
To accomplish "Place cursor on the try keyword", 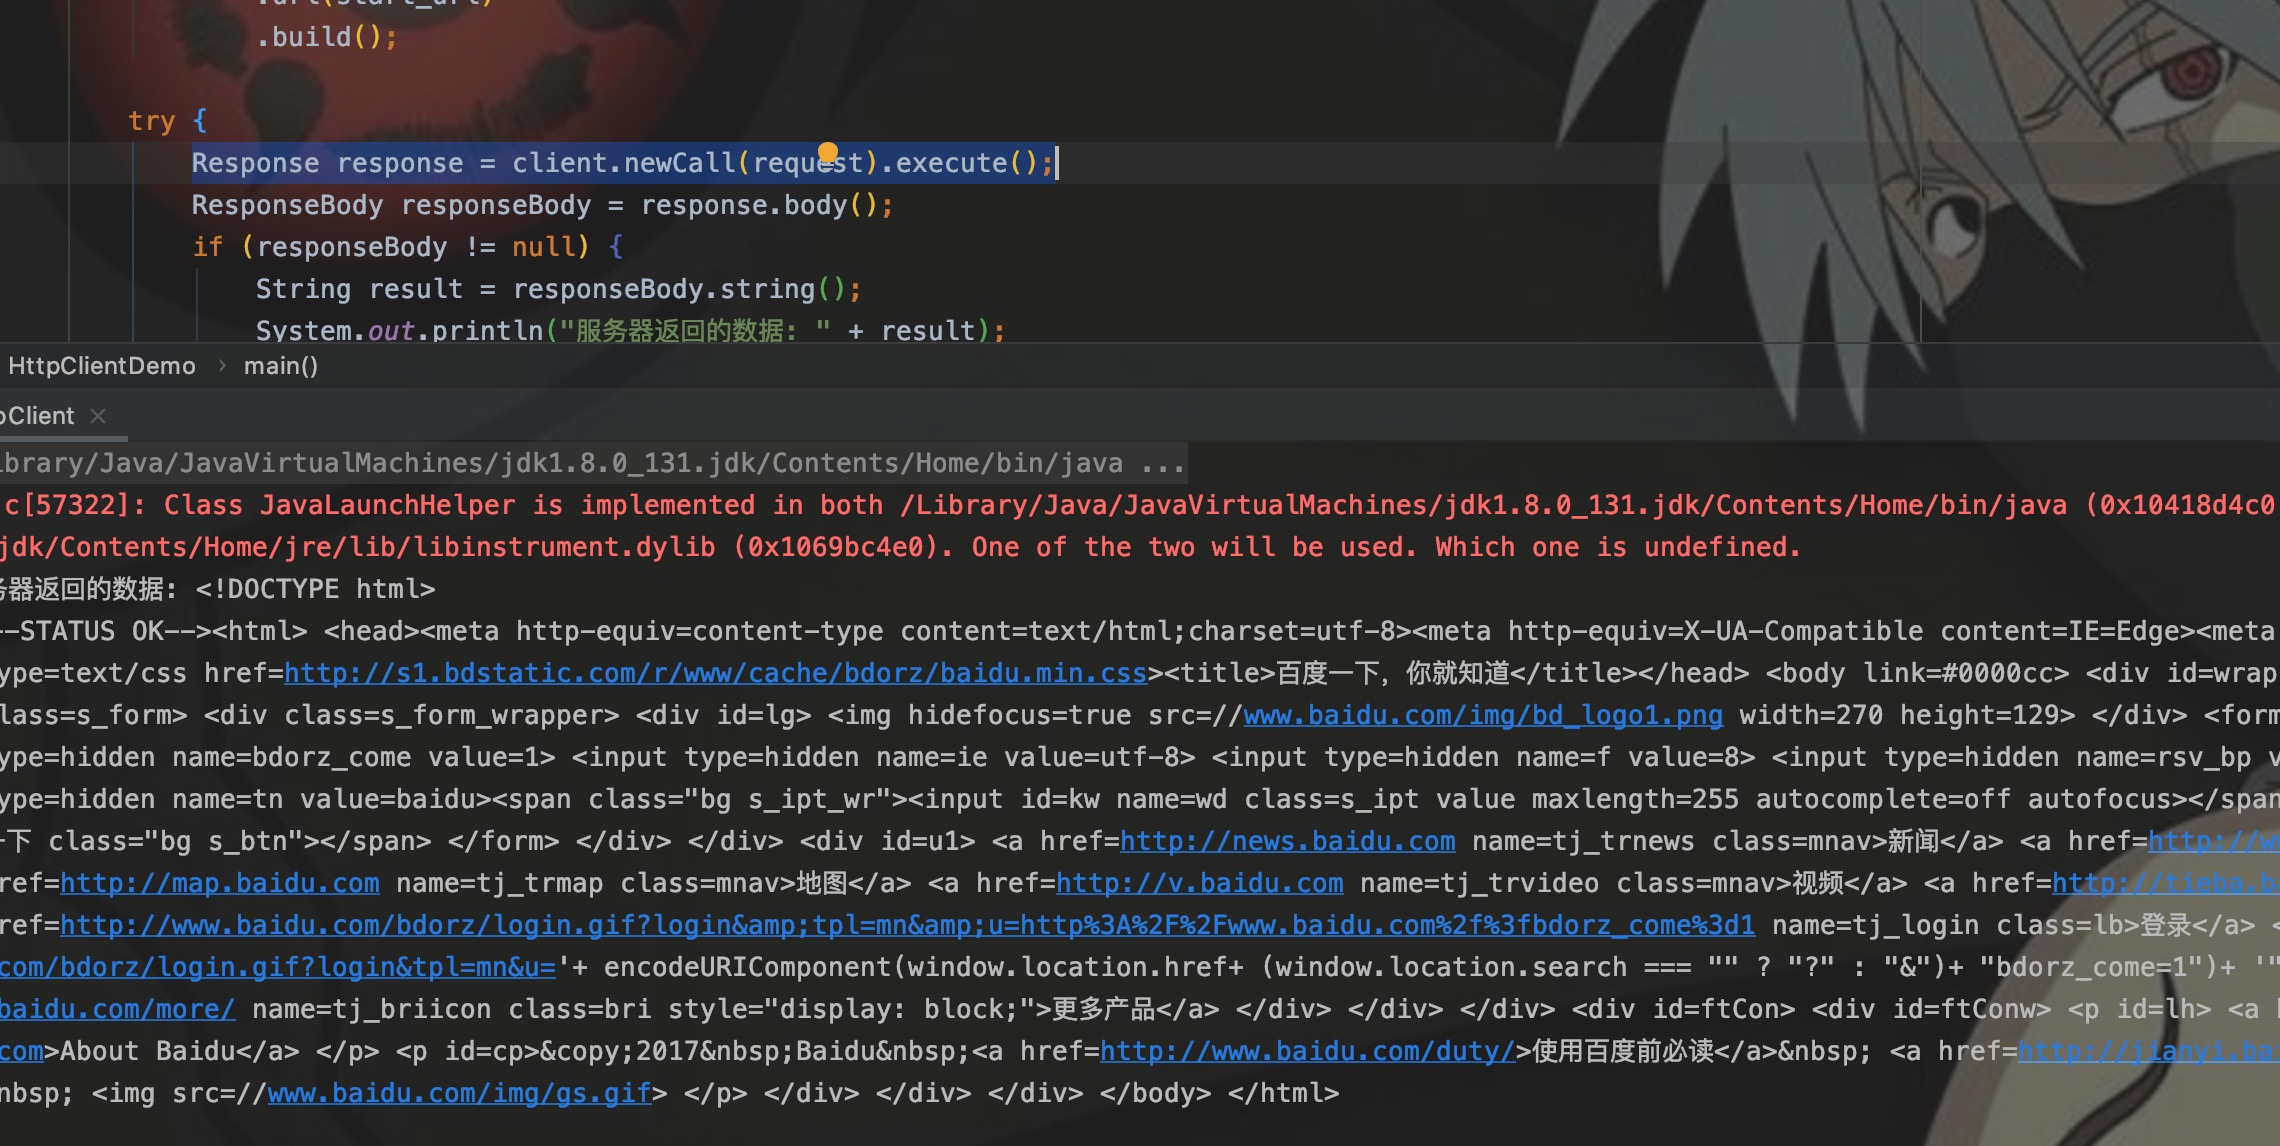I will point(151,121).
